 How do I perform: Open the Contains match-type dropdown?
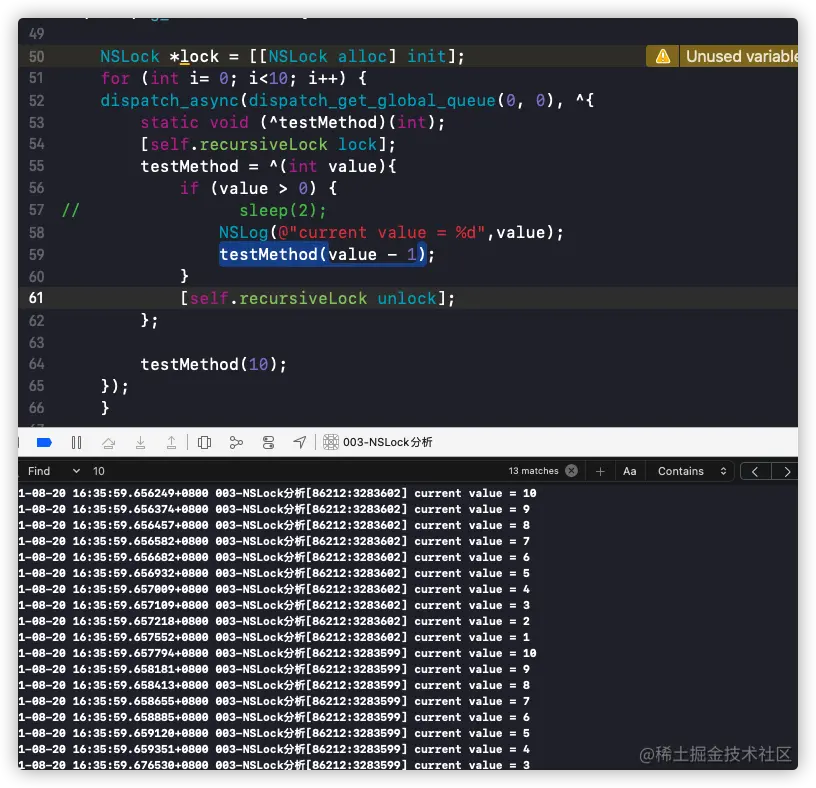tap(692, 471)
